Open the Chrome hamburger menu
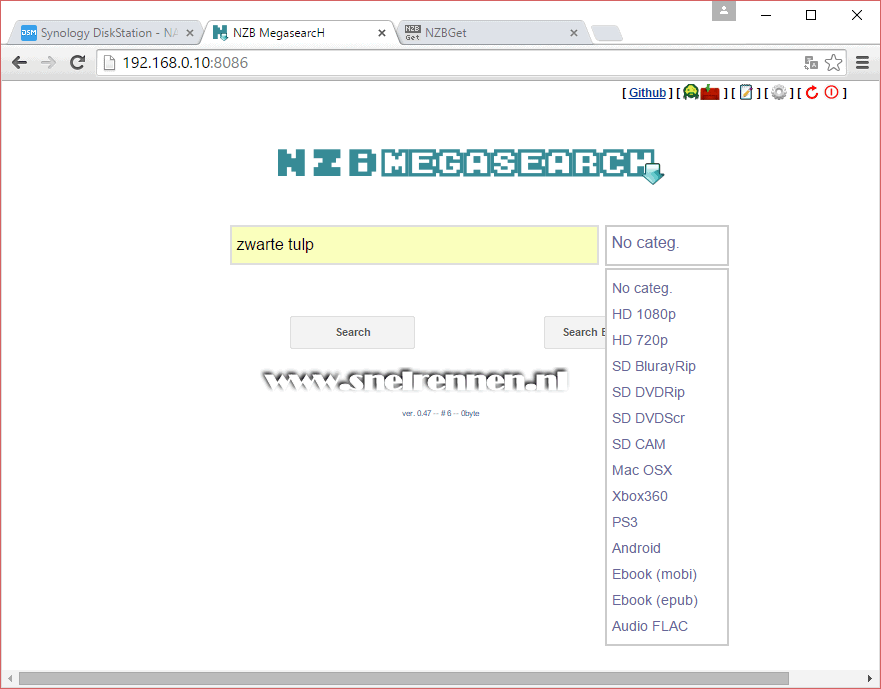This screenshot has height=689, width=881. pyautogui.click(x=862, y=63)
